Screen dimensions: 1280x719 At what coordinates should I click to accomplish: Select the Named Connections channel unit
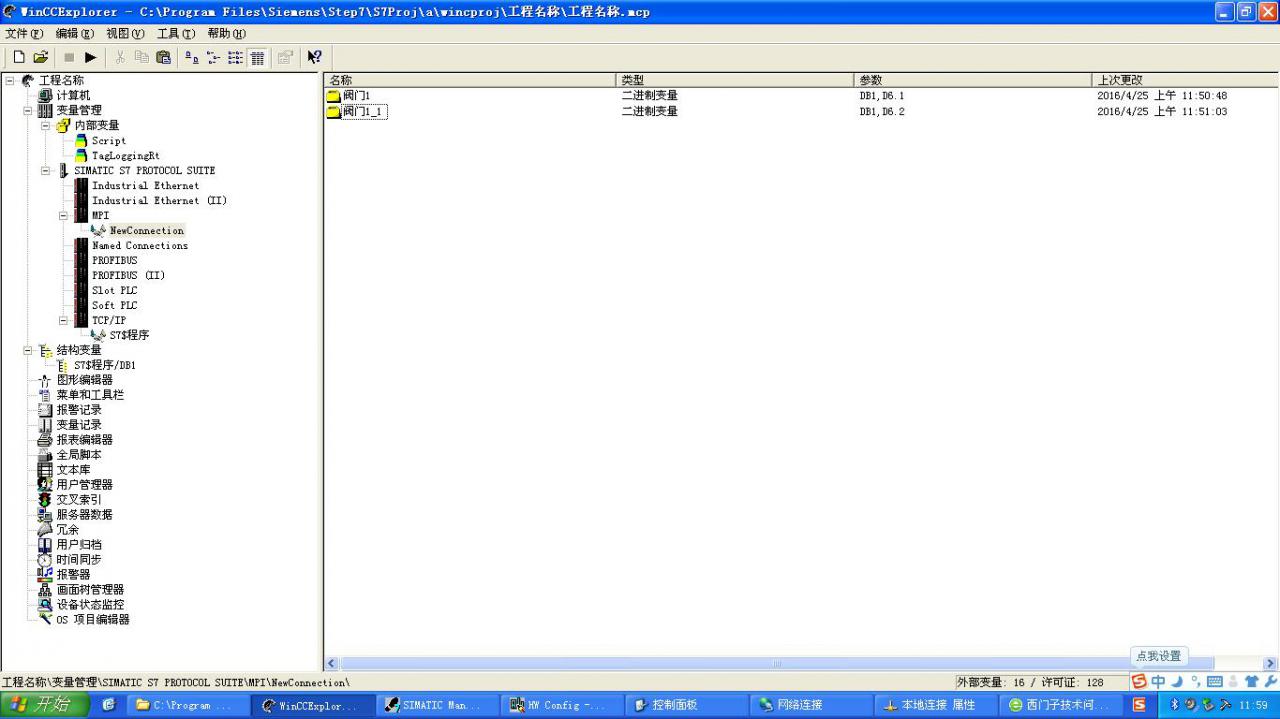pos(140,245)
